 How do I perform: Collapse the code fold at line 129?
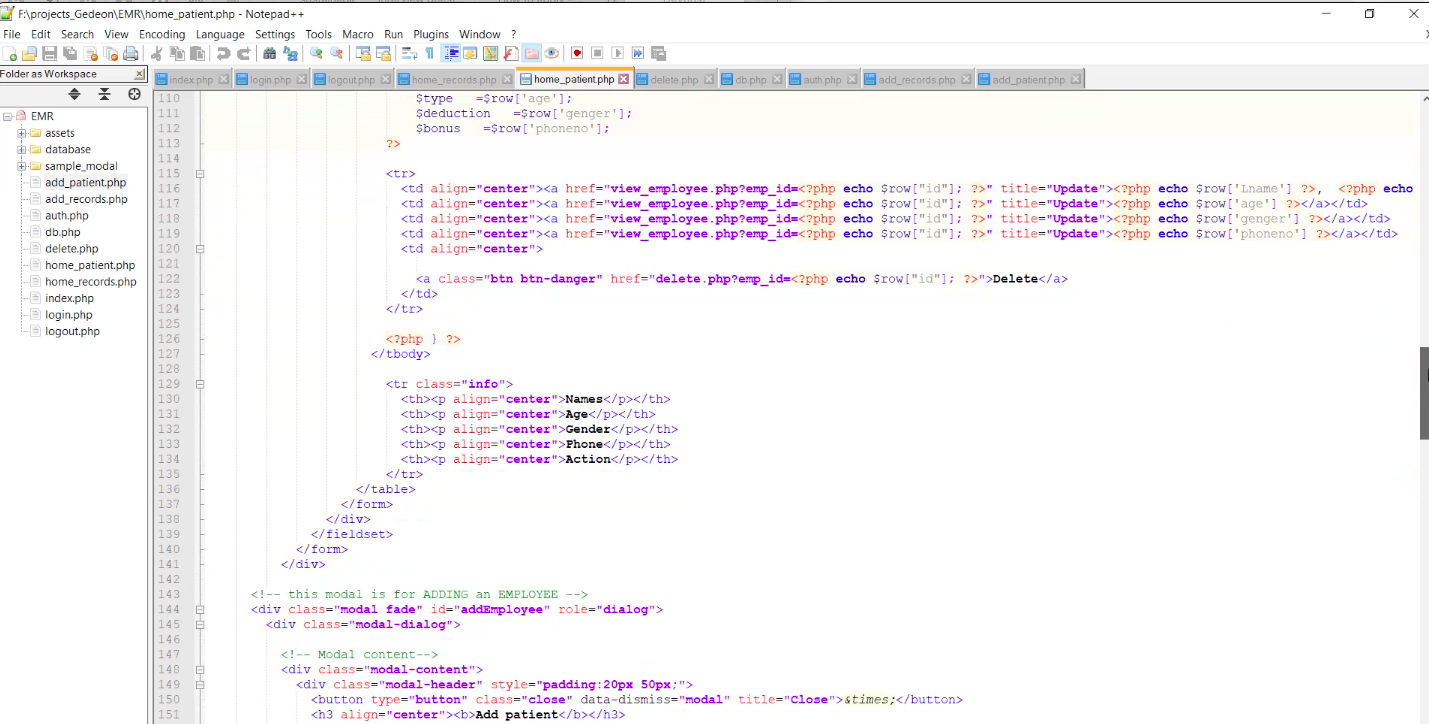tap(200, 384)
